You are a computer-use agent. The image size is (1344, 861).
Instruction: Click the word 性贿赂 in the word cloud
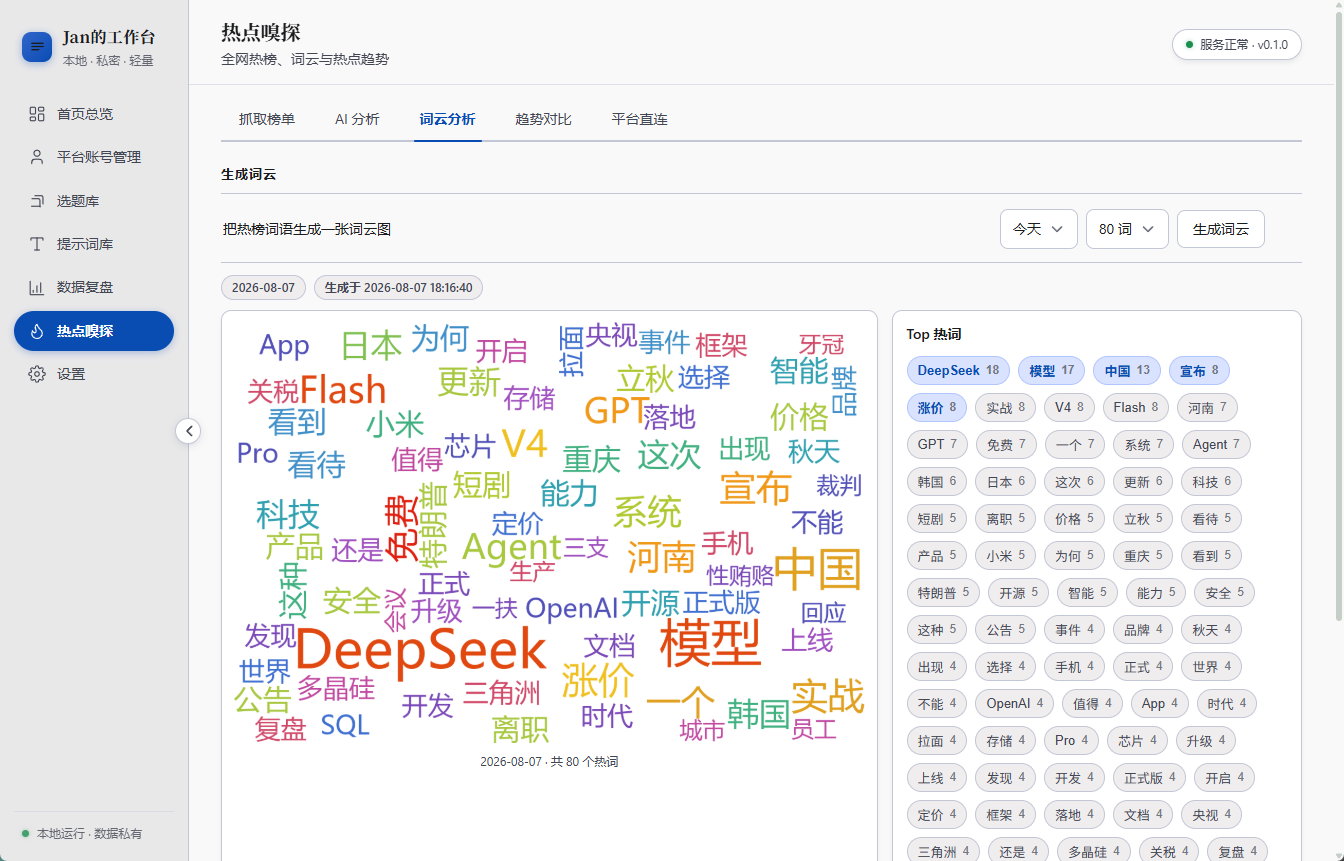[x=741, y=576]
